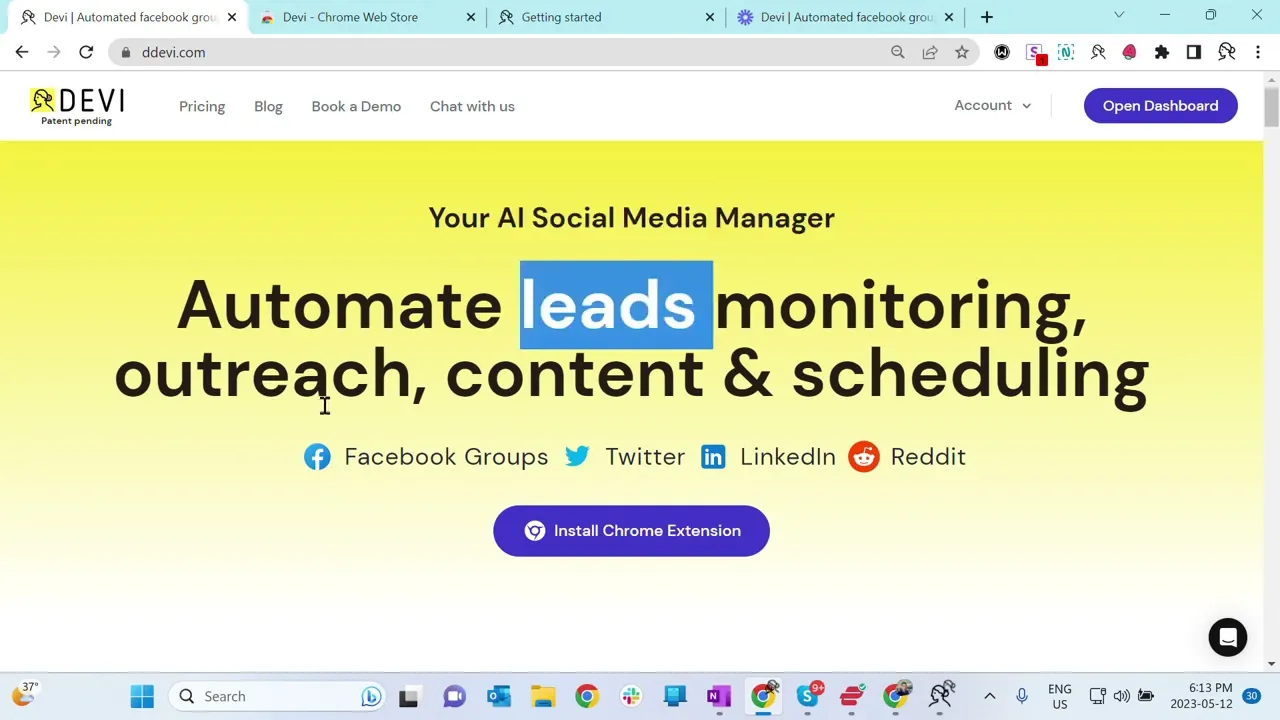The width and height of the screenshot is (1280, 720).
Task: Open the purple S extension with badge
Action: [1035, 53]
